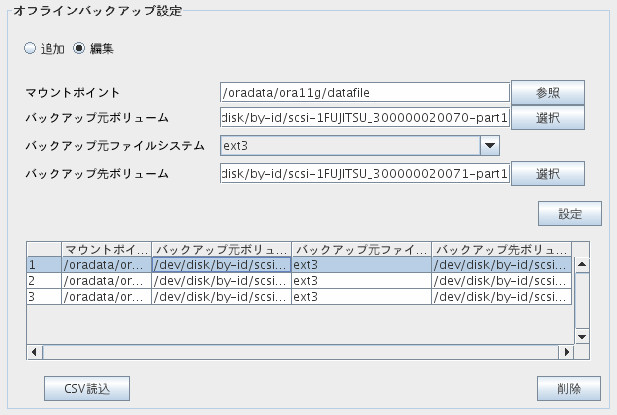The height and width of the screenshot is (415, 617).
Task: Click horizontal scrollbar right arrow
Action: pyautogui.click(x=566, y=352)
